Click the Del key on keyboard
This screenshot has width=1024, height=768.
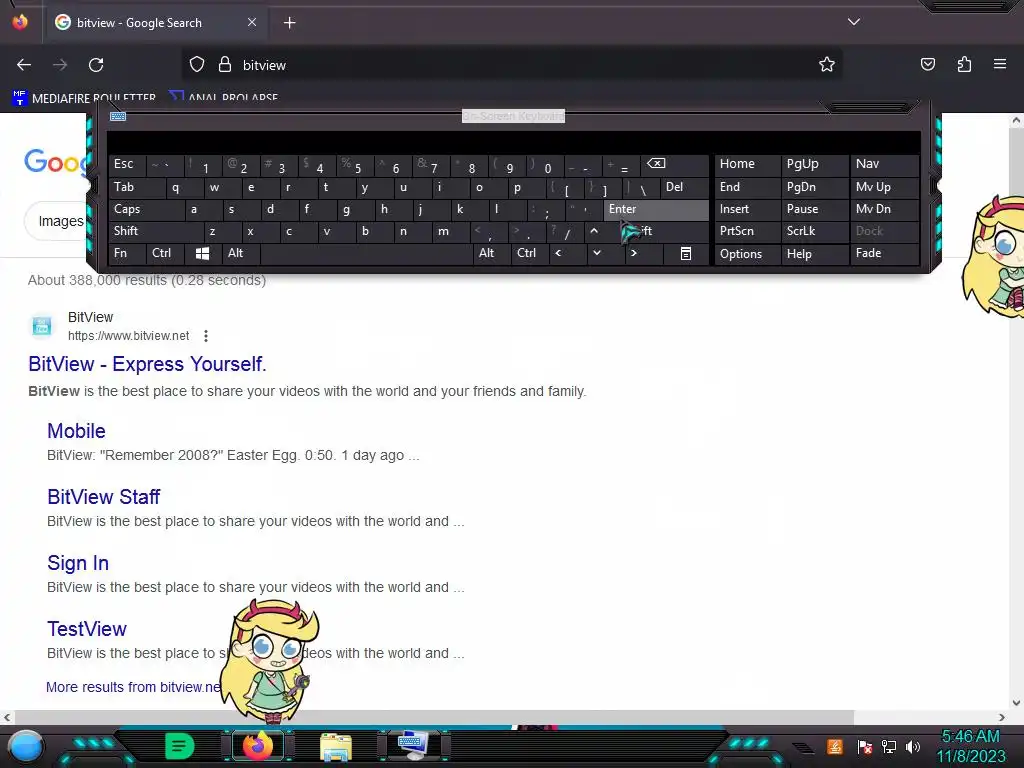[x=684, y=187]
